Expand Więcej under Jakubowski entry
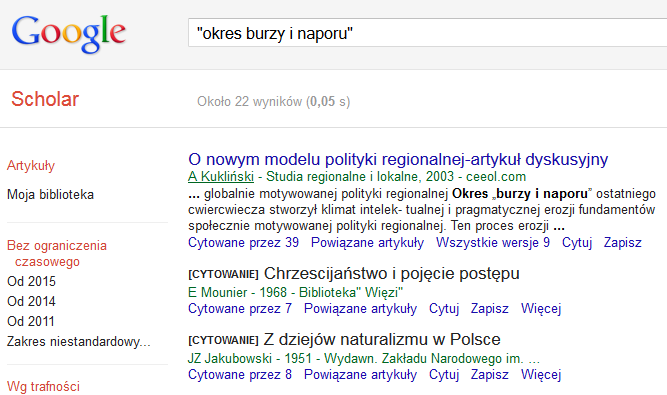The height and width of the screenshot is (395, 667). 541,374
